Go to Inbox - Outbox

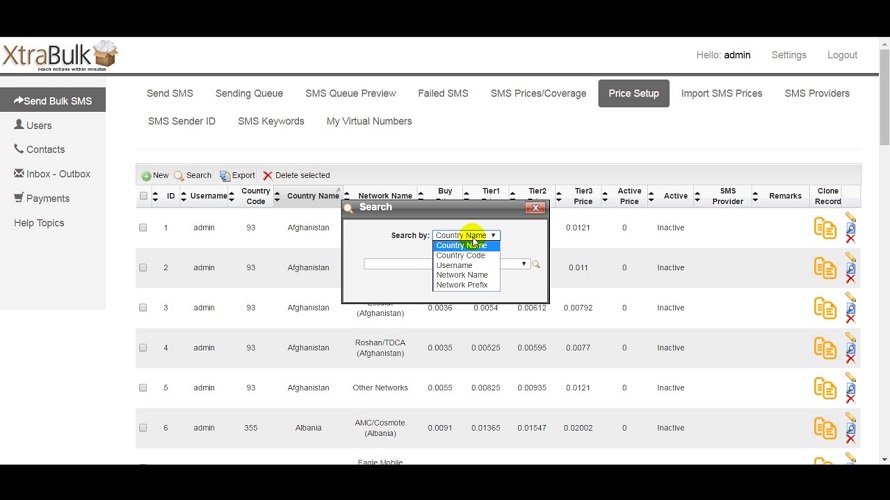(52, 174)
